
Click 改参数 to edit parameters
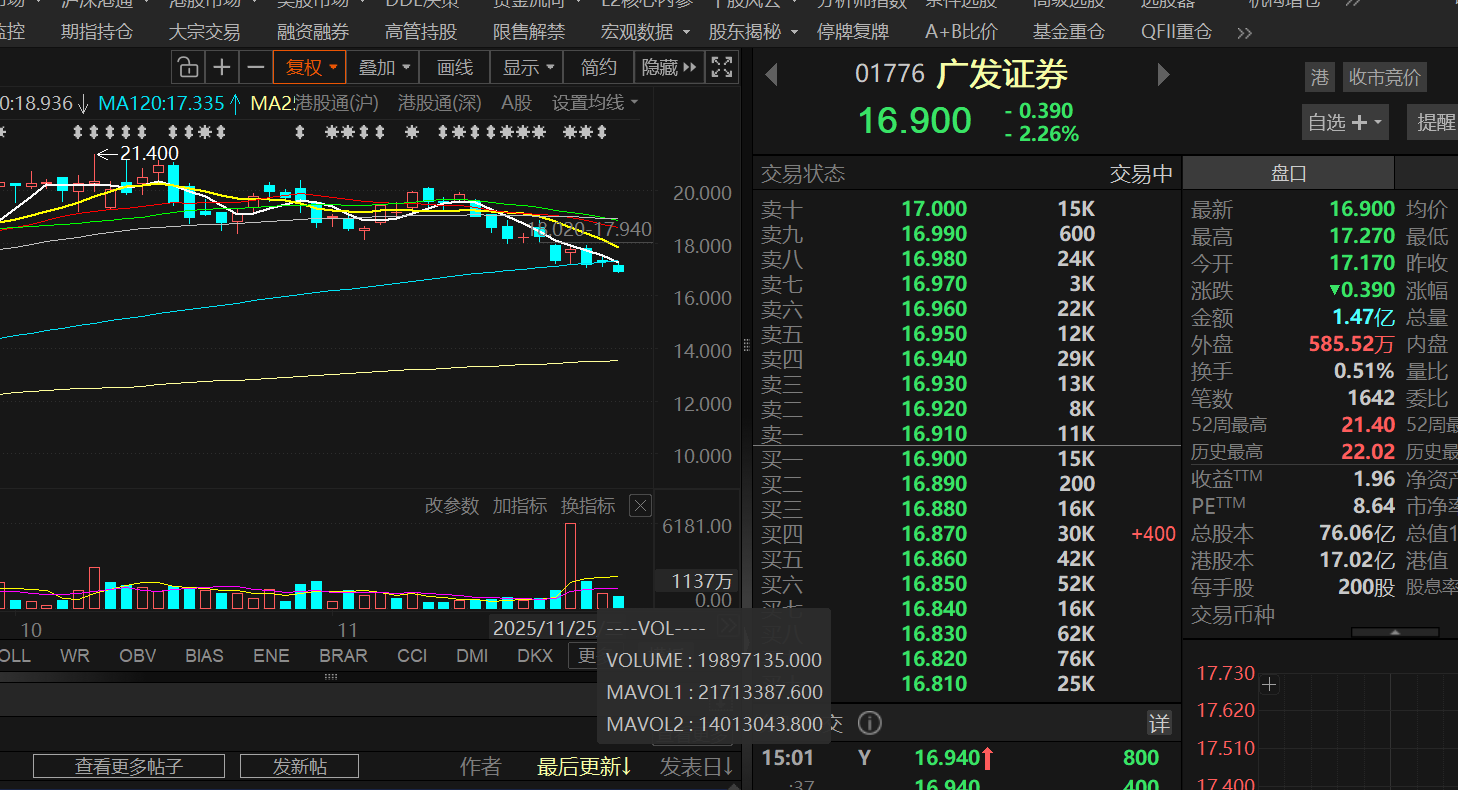pyautogui.click(x=452, y=506)
